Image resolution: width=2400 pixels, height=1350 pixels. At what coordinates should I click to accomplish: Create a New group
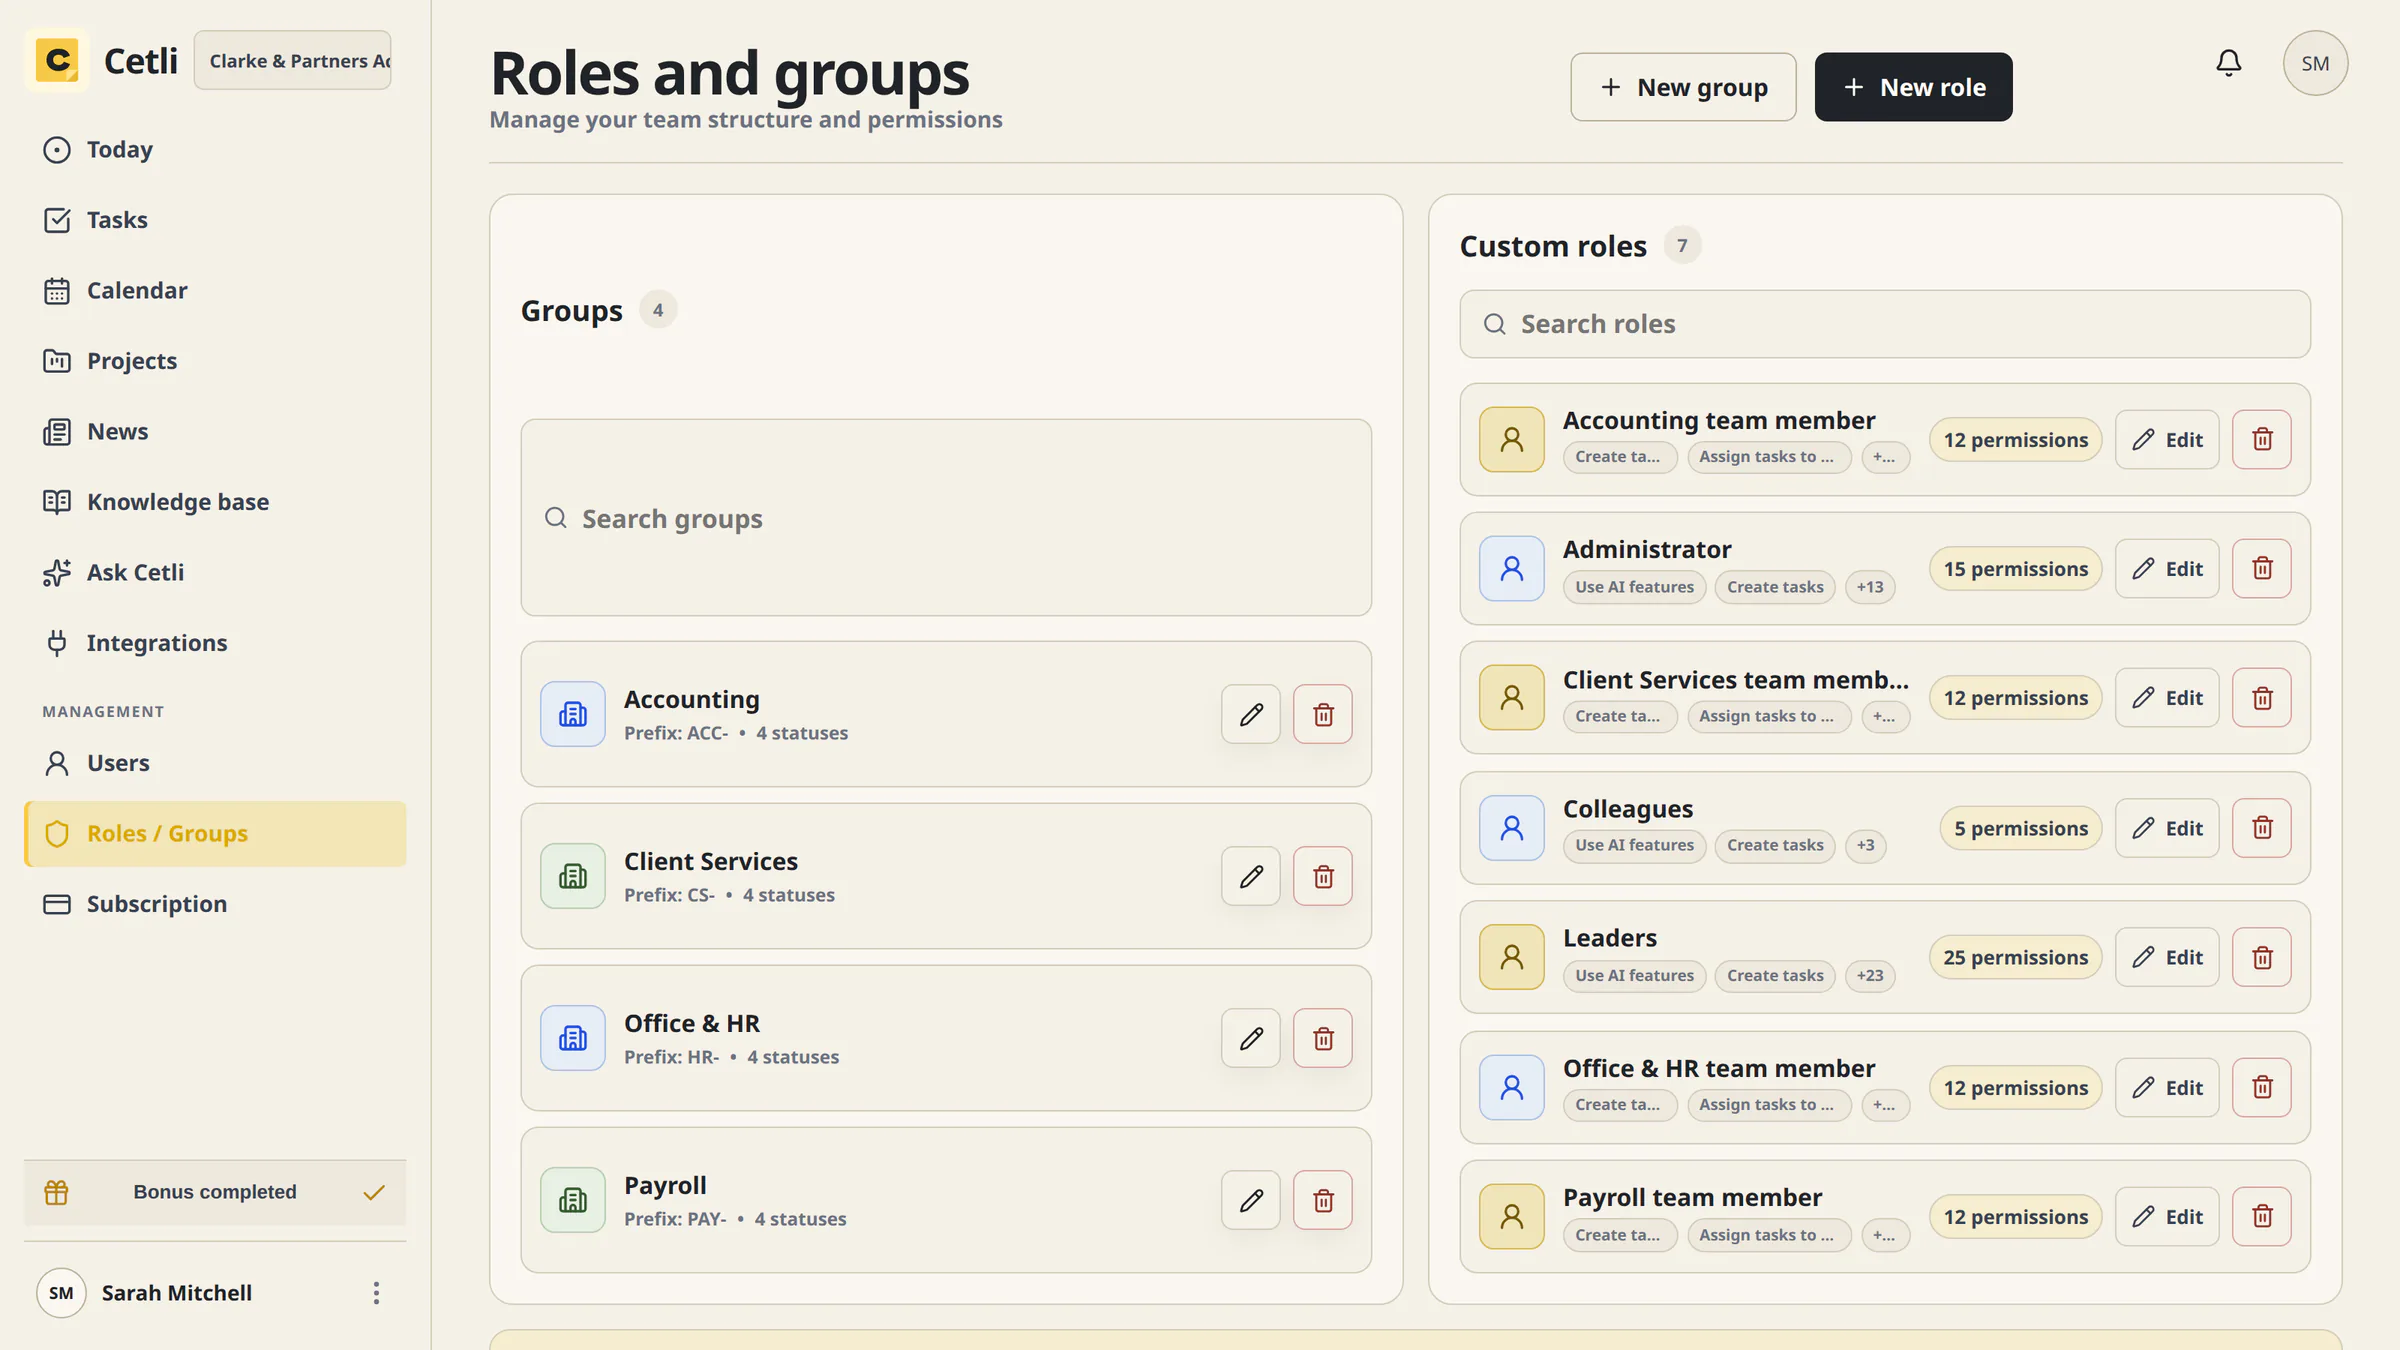tap(1683, 87)
